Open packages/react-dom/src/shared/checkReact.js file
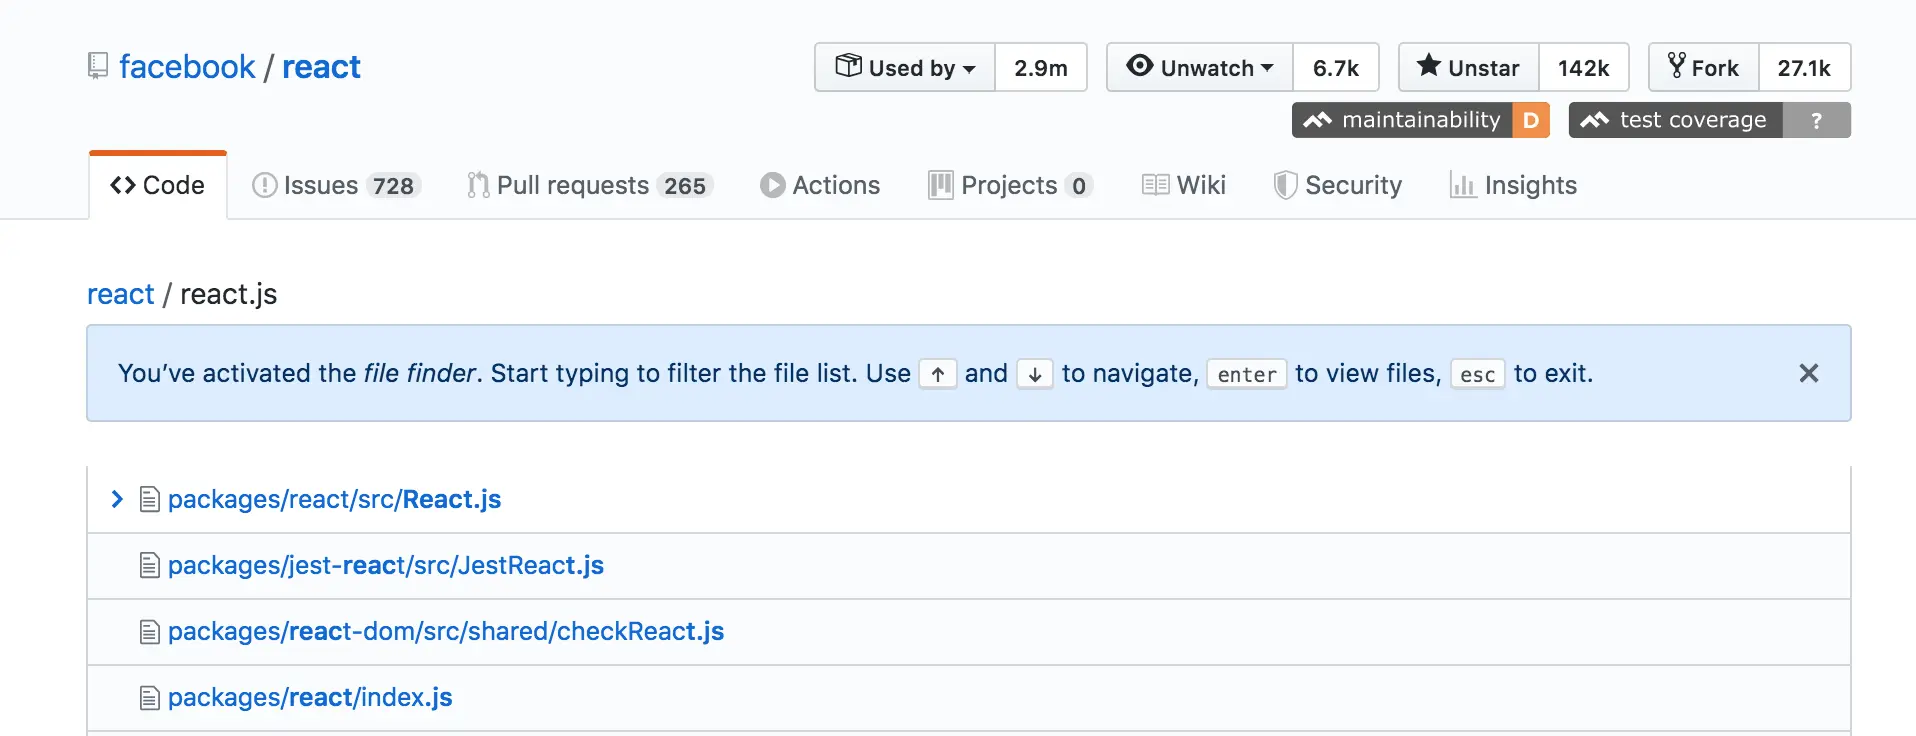 (x=446, y=632)
